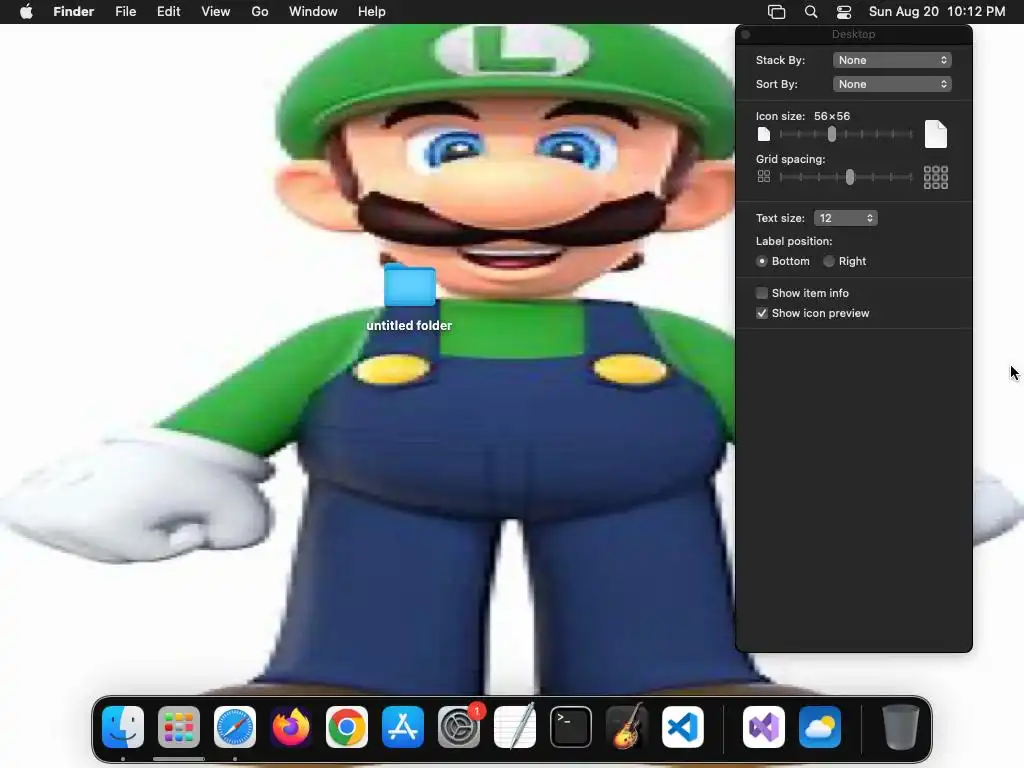Click the tight grid spacing icon
Image resolution: width=1024 pixels, height=768 pixels.
click(x=763, y=176)
